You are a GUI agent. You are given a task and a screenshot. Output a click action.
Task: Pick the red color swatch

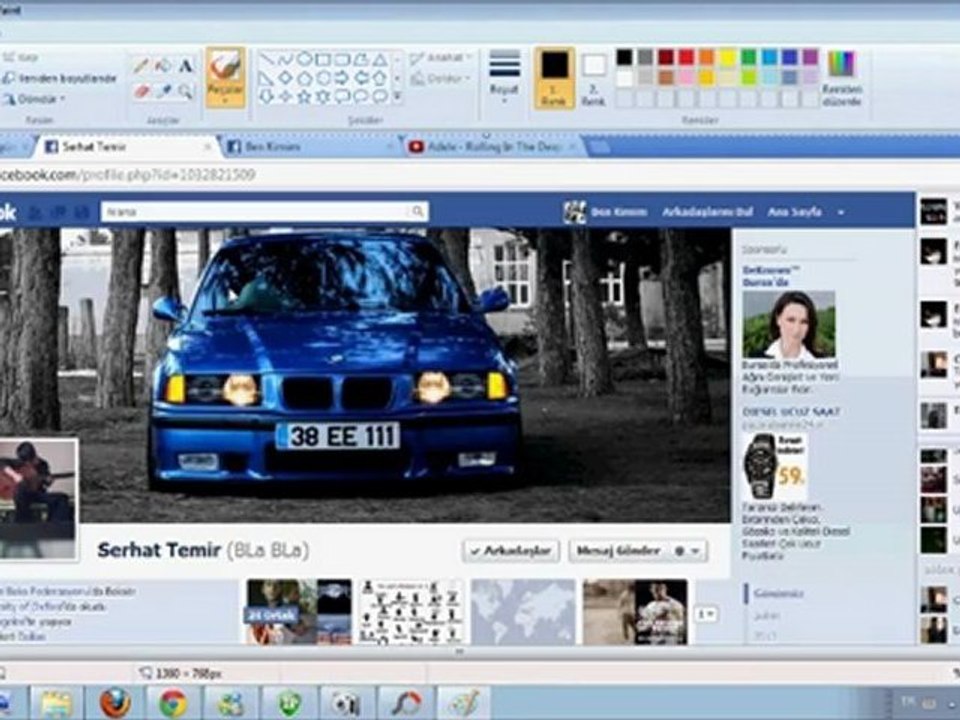(x=686, y=58)
